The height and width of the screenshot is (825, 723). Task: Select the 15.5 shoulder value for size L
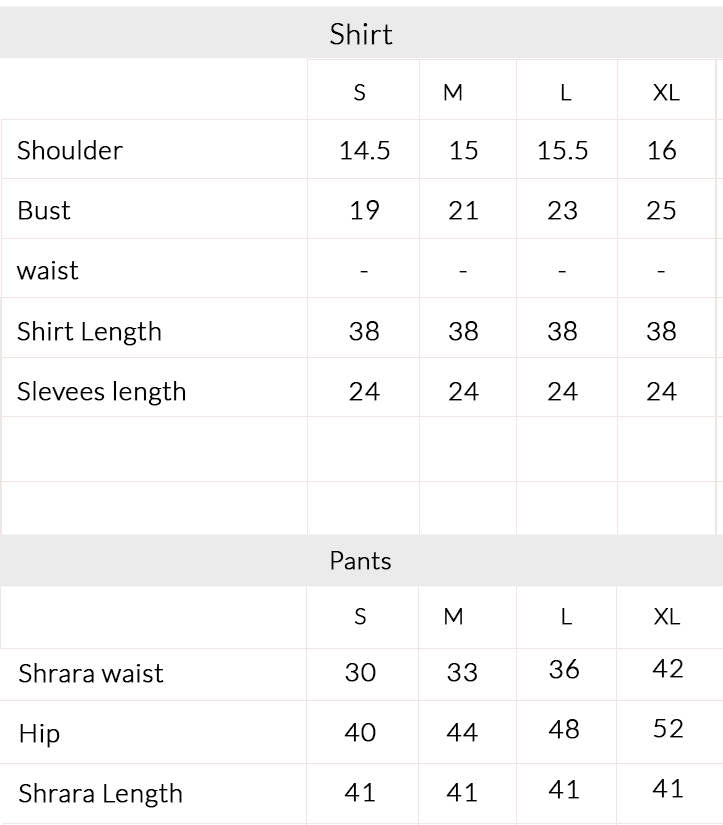[562, 150]
